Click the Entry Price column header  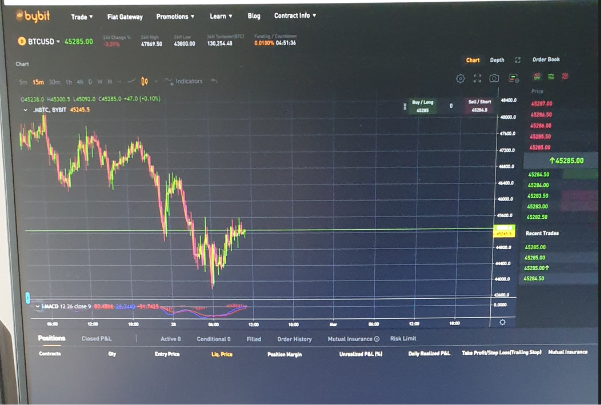[167, 354]
